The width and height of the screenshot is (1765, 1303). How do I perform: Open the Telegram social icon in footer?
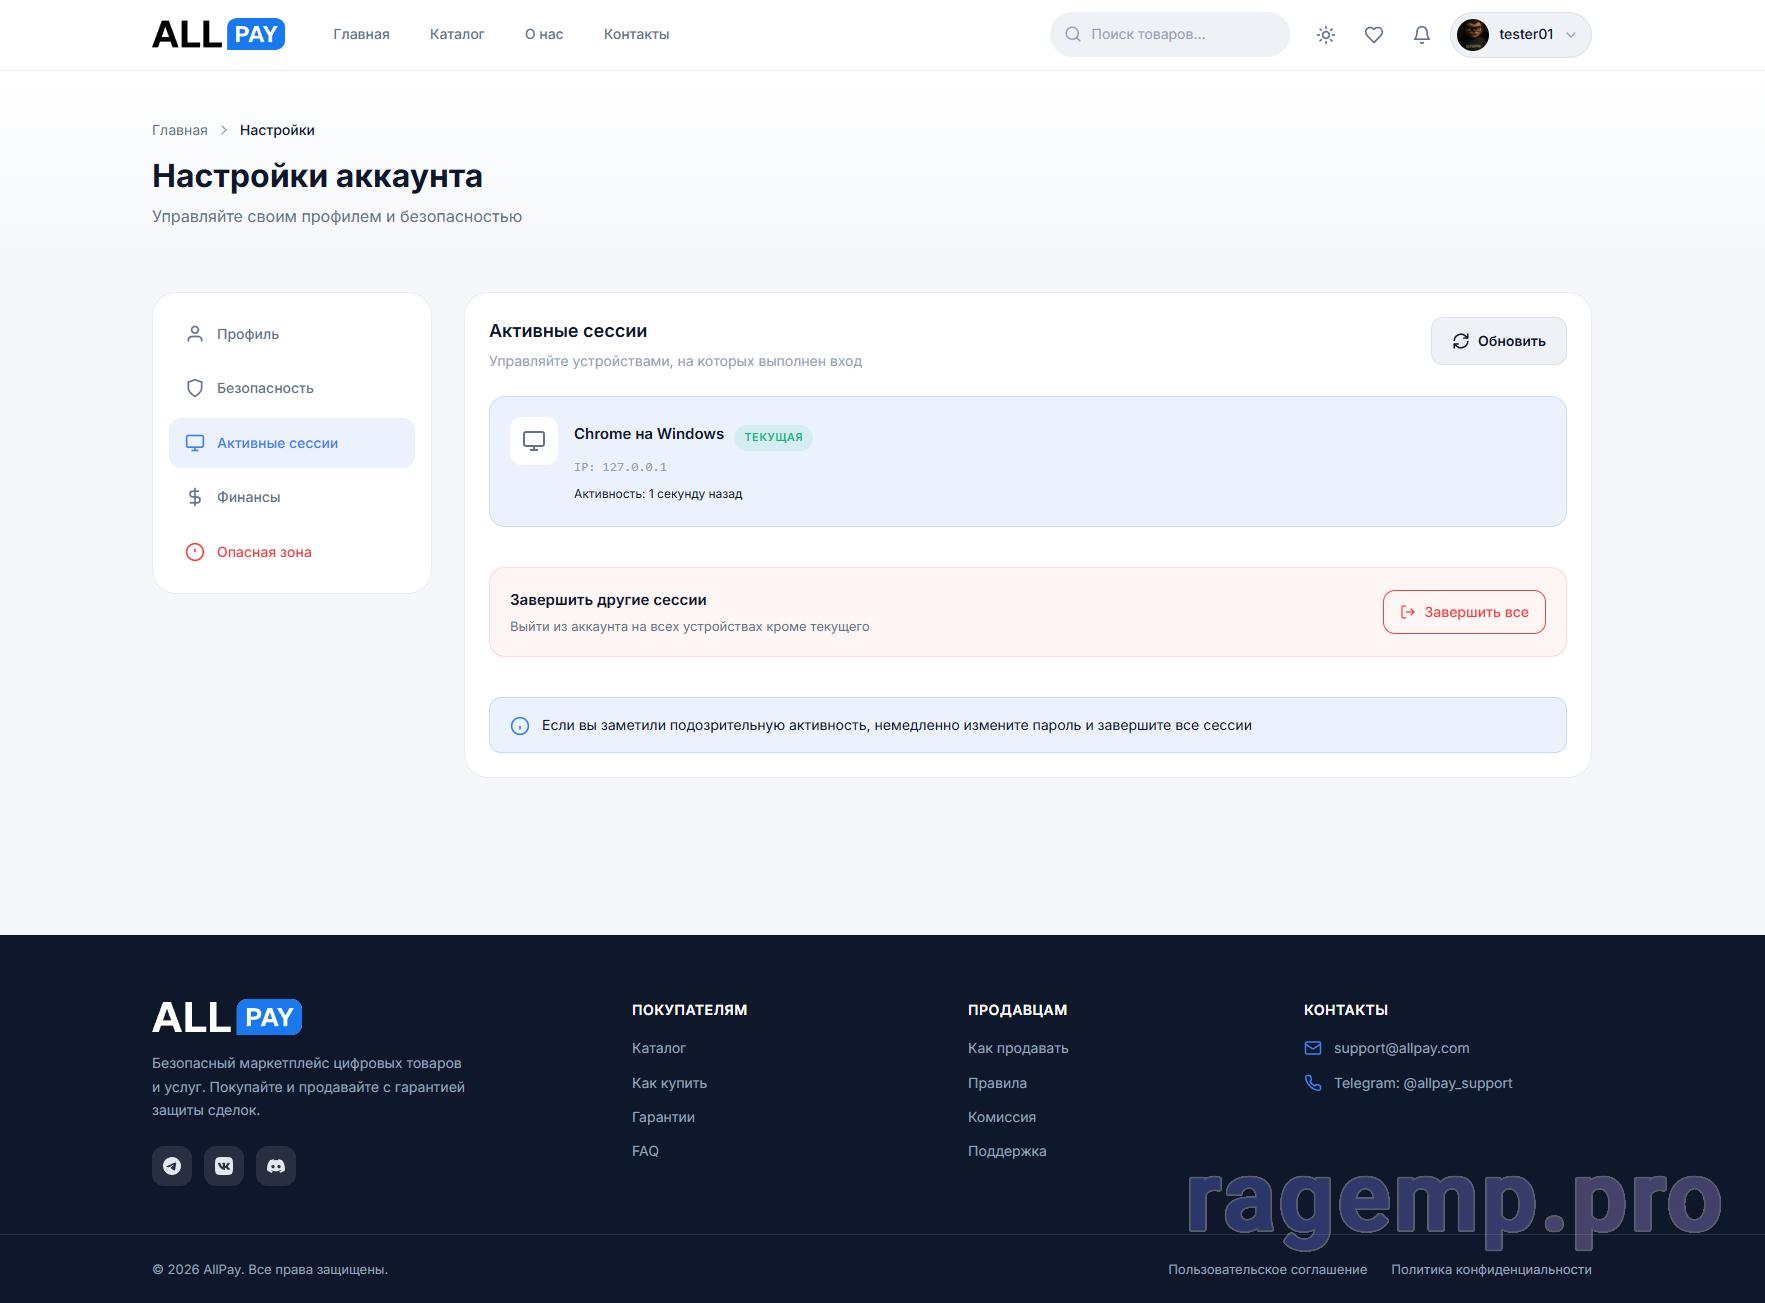click(172, 1166)
